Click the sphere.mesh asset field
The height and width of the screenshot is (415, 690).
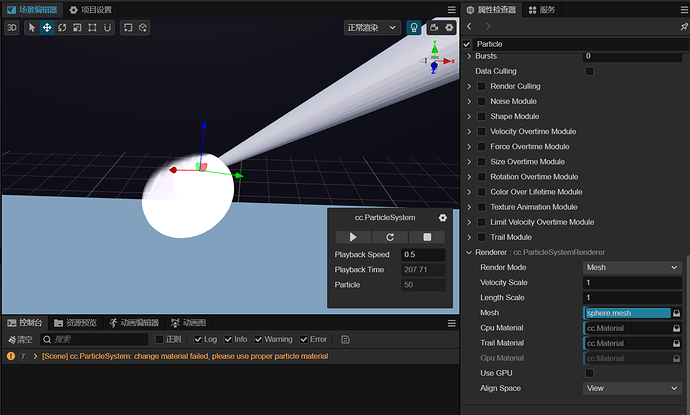(x=628, y=313)
